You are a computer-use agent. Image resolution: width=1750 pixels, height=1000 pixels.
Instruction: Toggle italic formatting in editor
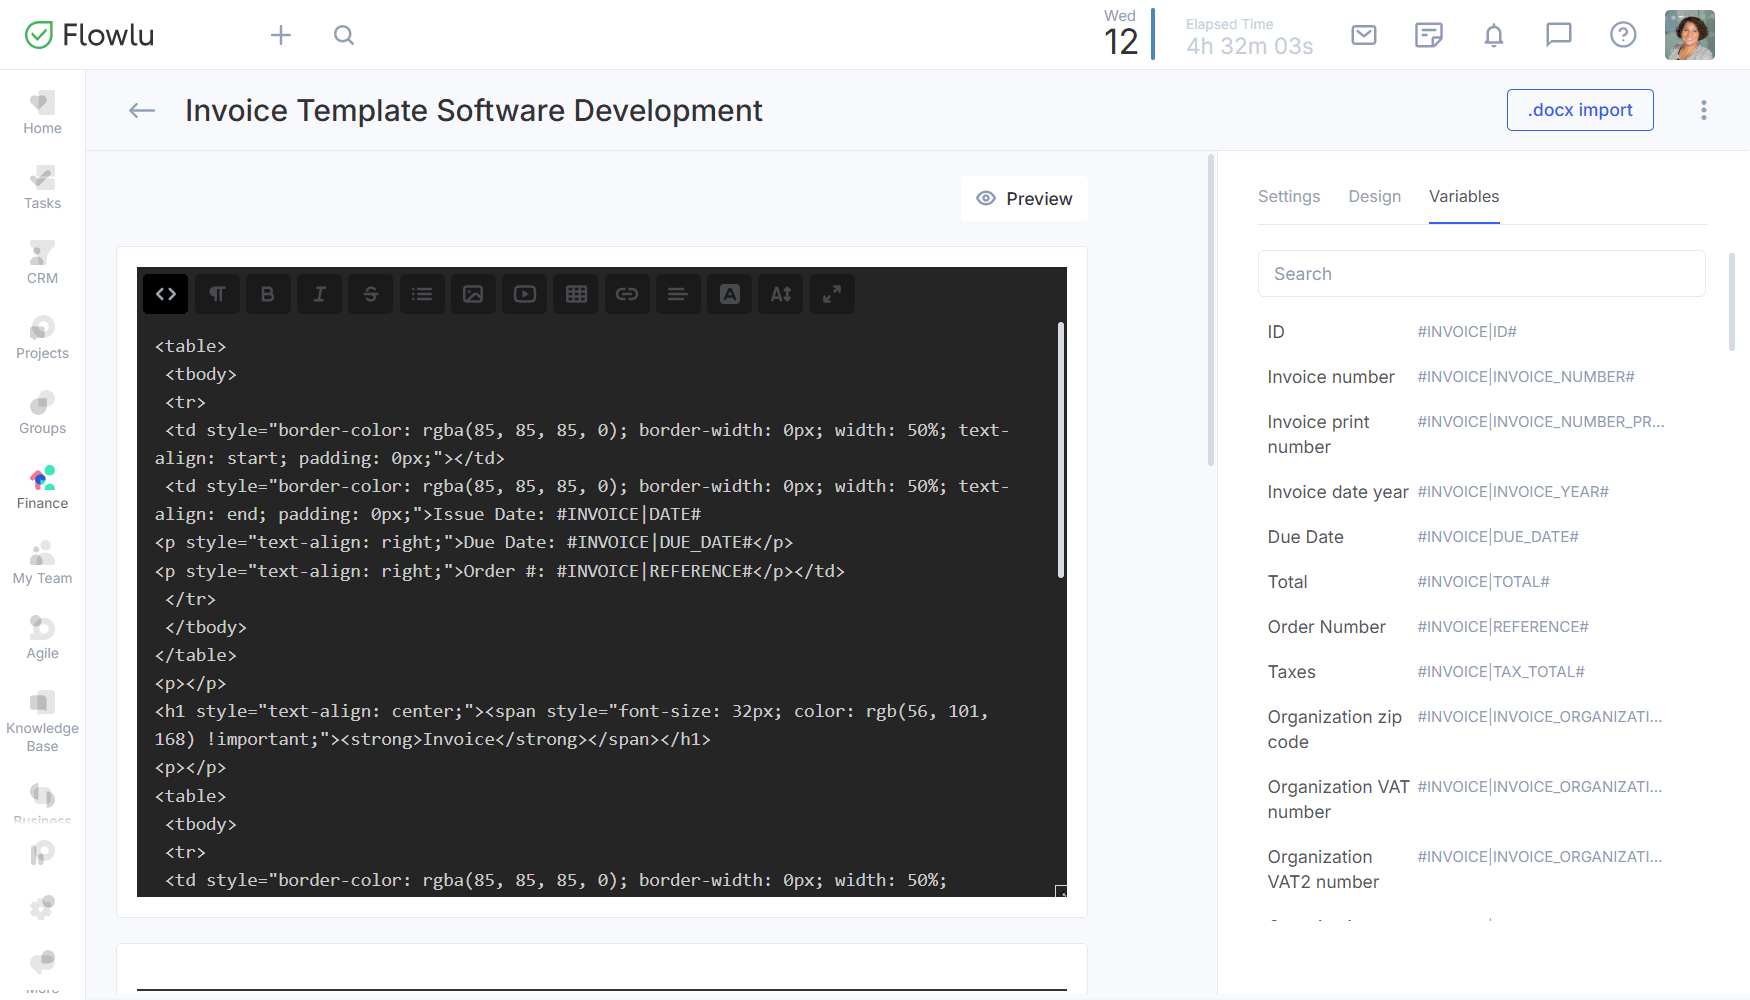pyautogui.click(x=319, y=294)
